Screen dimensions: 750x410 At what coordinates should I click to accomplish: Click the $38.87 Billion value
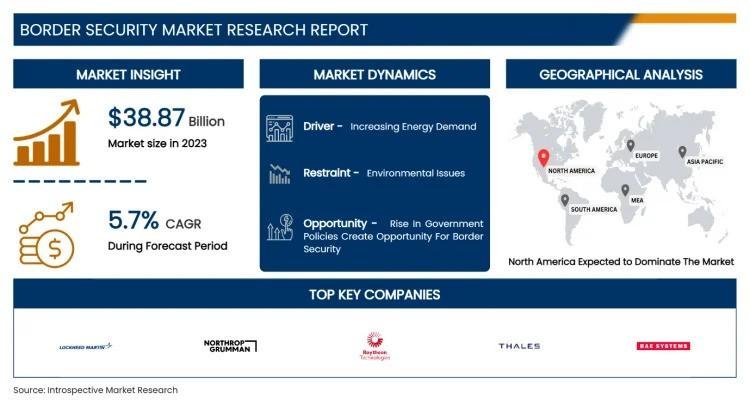point(166,118)
